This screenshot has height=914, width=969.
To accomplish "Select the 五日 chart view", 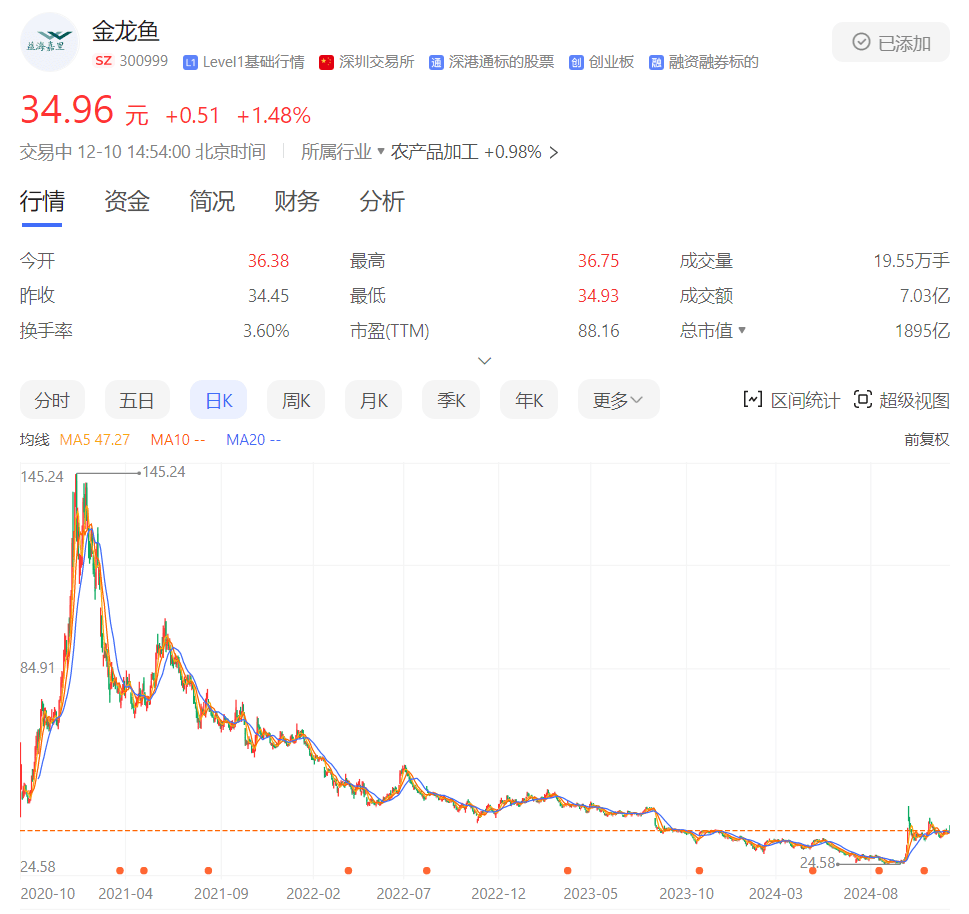I will 137,400.
